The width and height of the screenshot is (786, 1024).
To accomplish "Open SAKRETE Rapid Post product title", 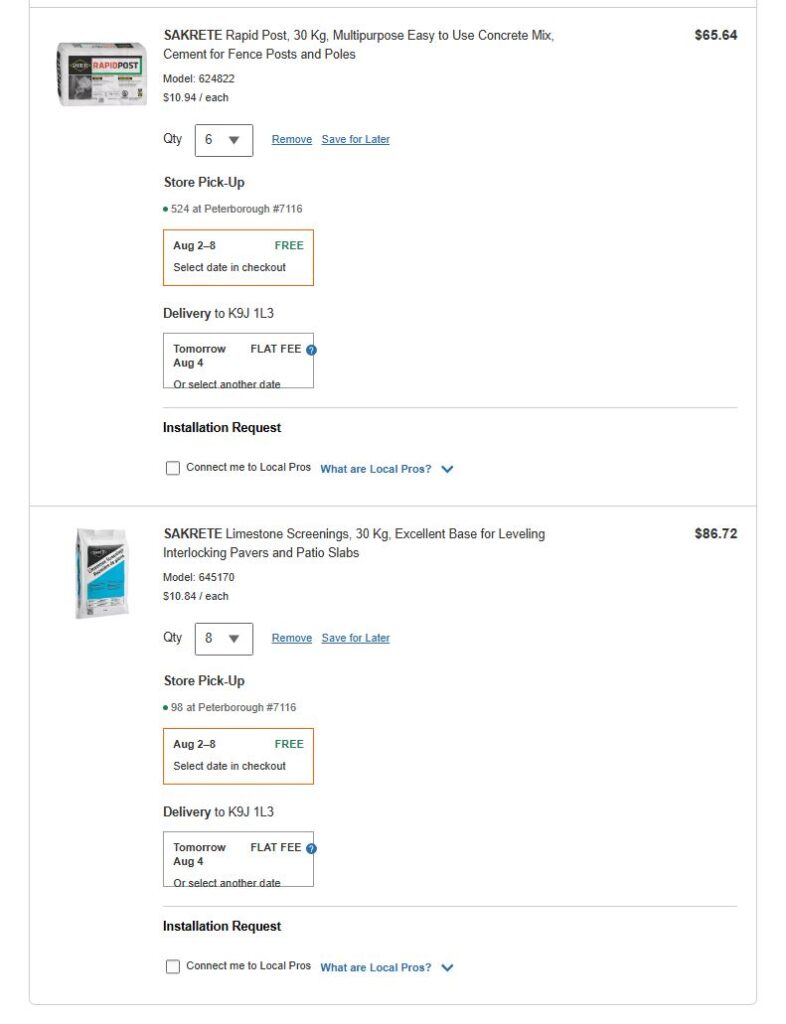I will point(358,44).
